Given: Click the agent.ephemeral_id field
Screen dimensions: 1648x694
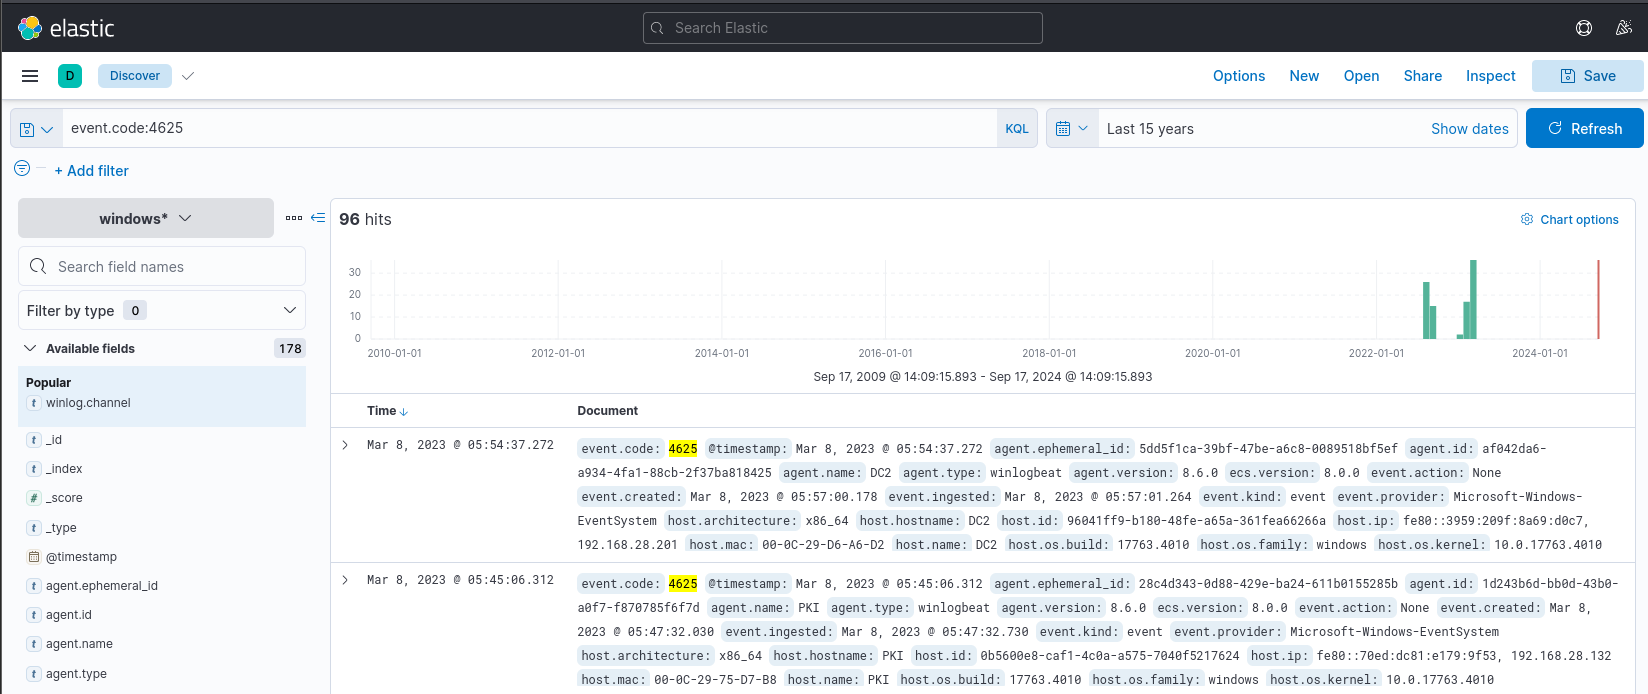Looking at the screenshot, I should [102, 586].
